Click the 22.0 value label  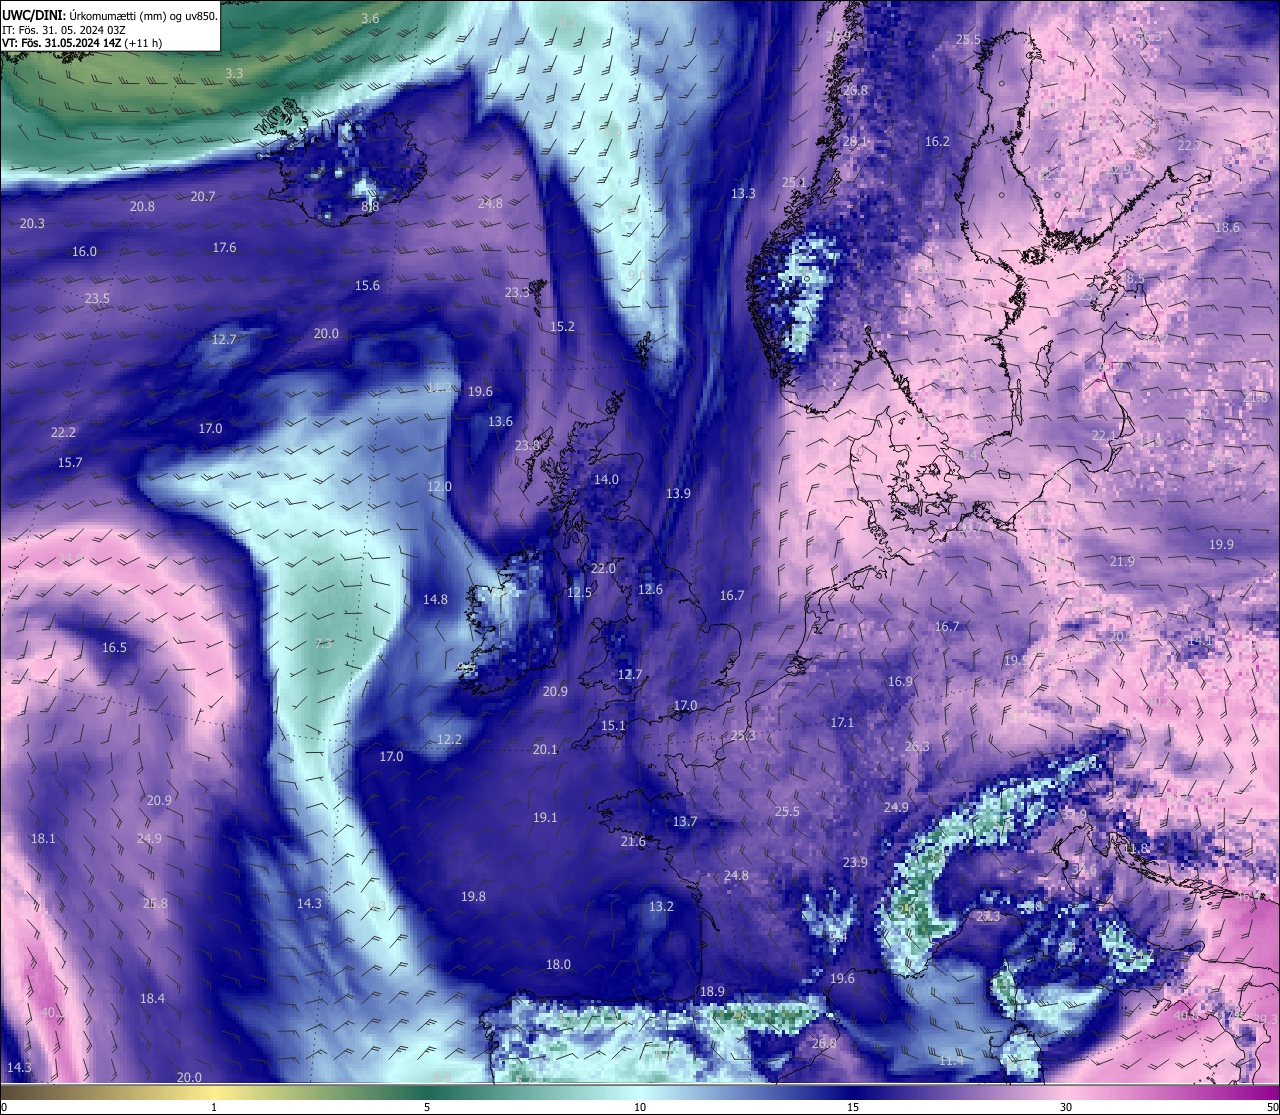(603, 568)
